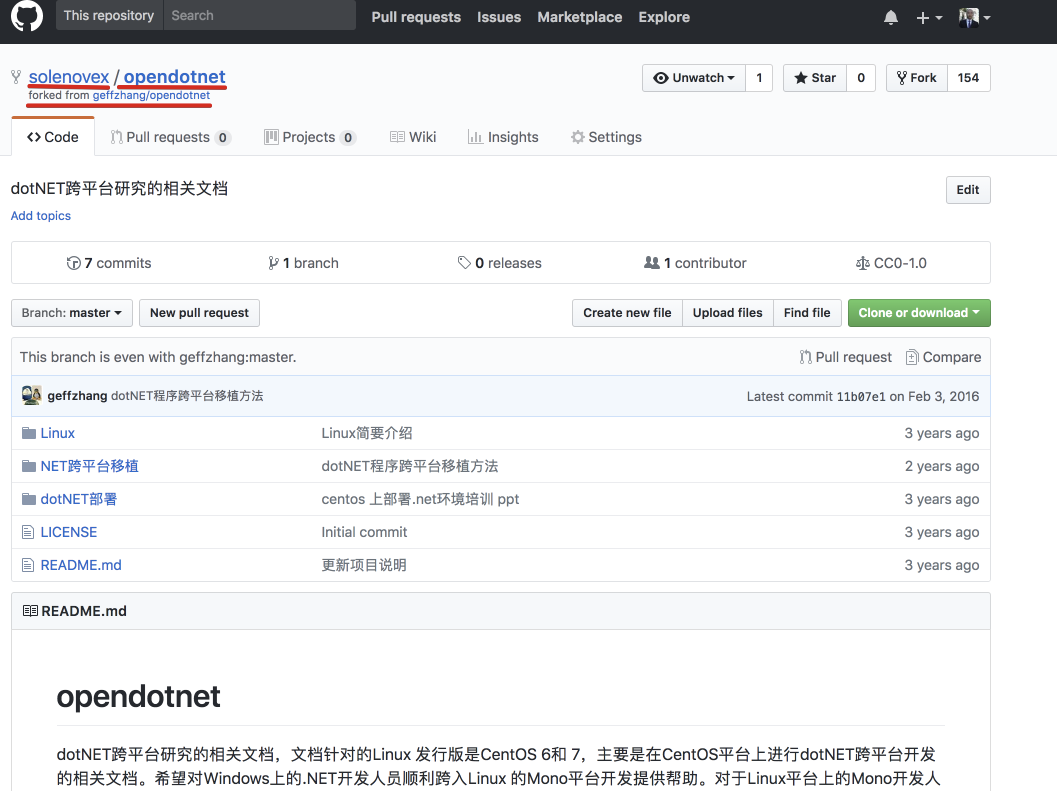Image resolution: width=1057 pixels, height=791 pixels.
Task: Open the notifications bell icon
Action: point(890,18)
